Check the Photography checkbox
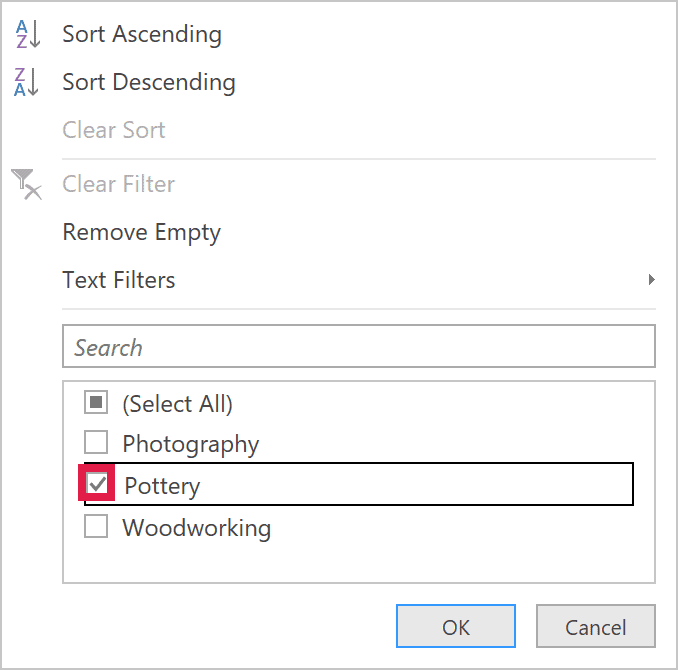 click(96, 442)
